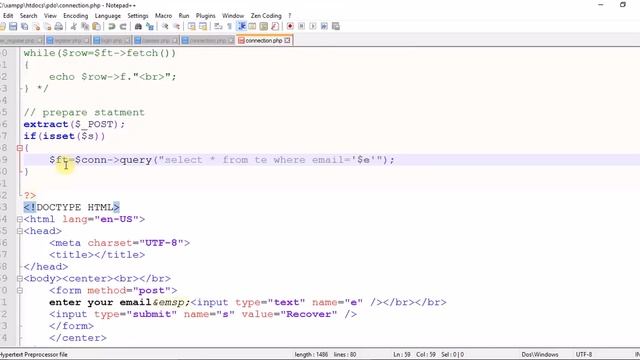The height and width of the screenshot is (360, 640).
Task: Close the active connection.php tab
Action: tap(288, 40)
